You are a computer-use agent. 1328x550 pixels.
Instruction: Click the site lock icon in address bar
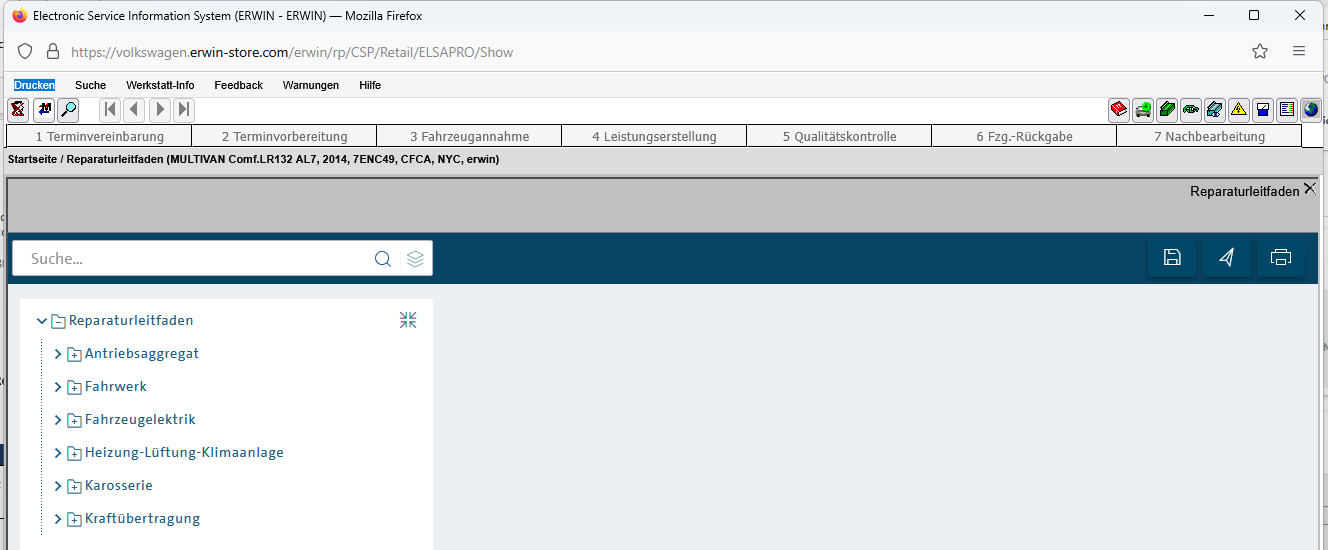click(53, 51)
